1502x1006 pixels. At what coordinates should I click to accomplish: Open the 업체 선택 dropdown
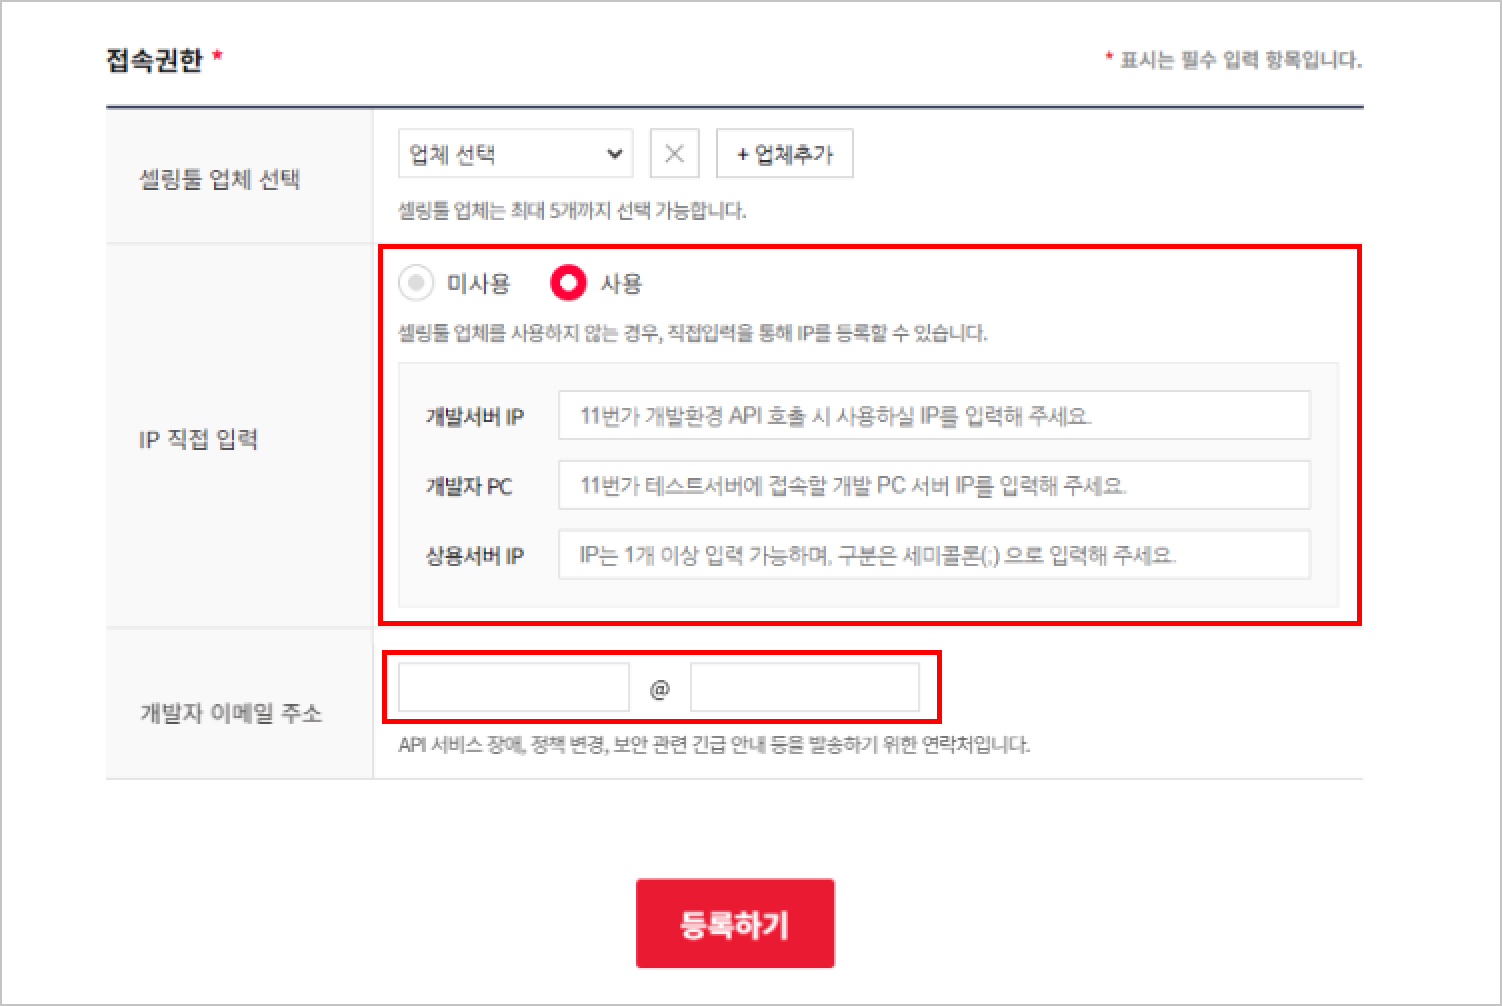(514, 154)
